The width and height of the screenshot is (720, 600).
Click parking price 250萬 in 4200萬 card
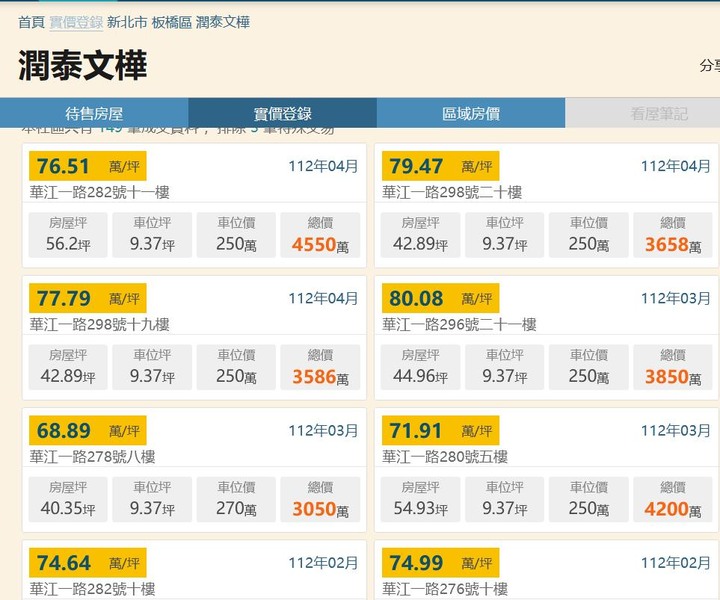pos(589,508)
